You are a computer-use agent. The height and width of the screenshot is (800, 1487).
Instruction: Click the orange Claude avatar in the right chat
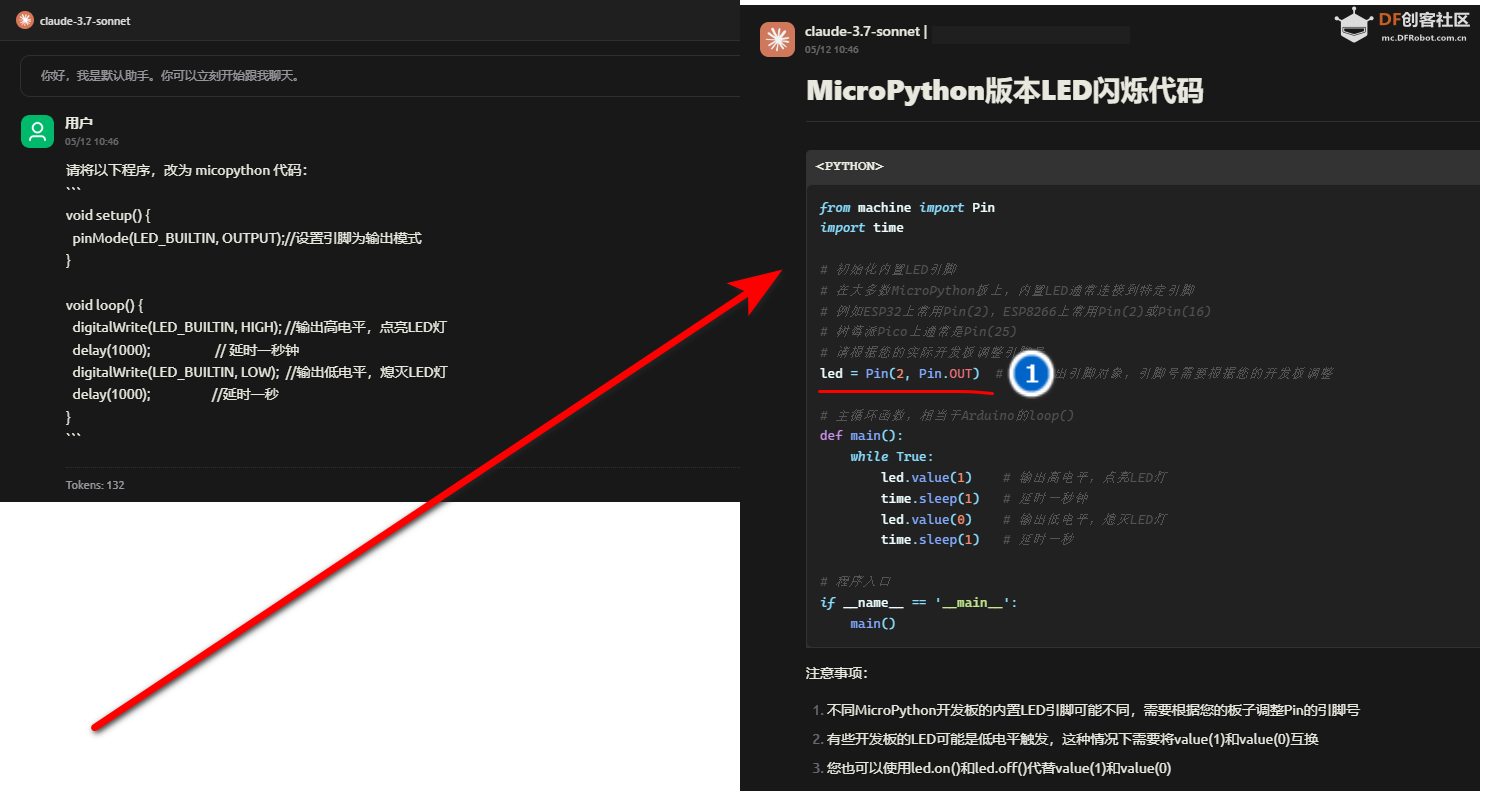tap(777, 39)
